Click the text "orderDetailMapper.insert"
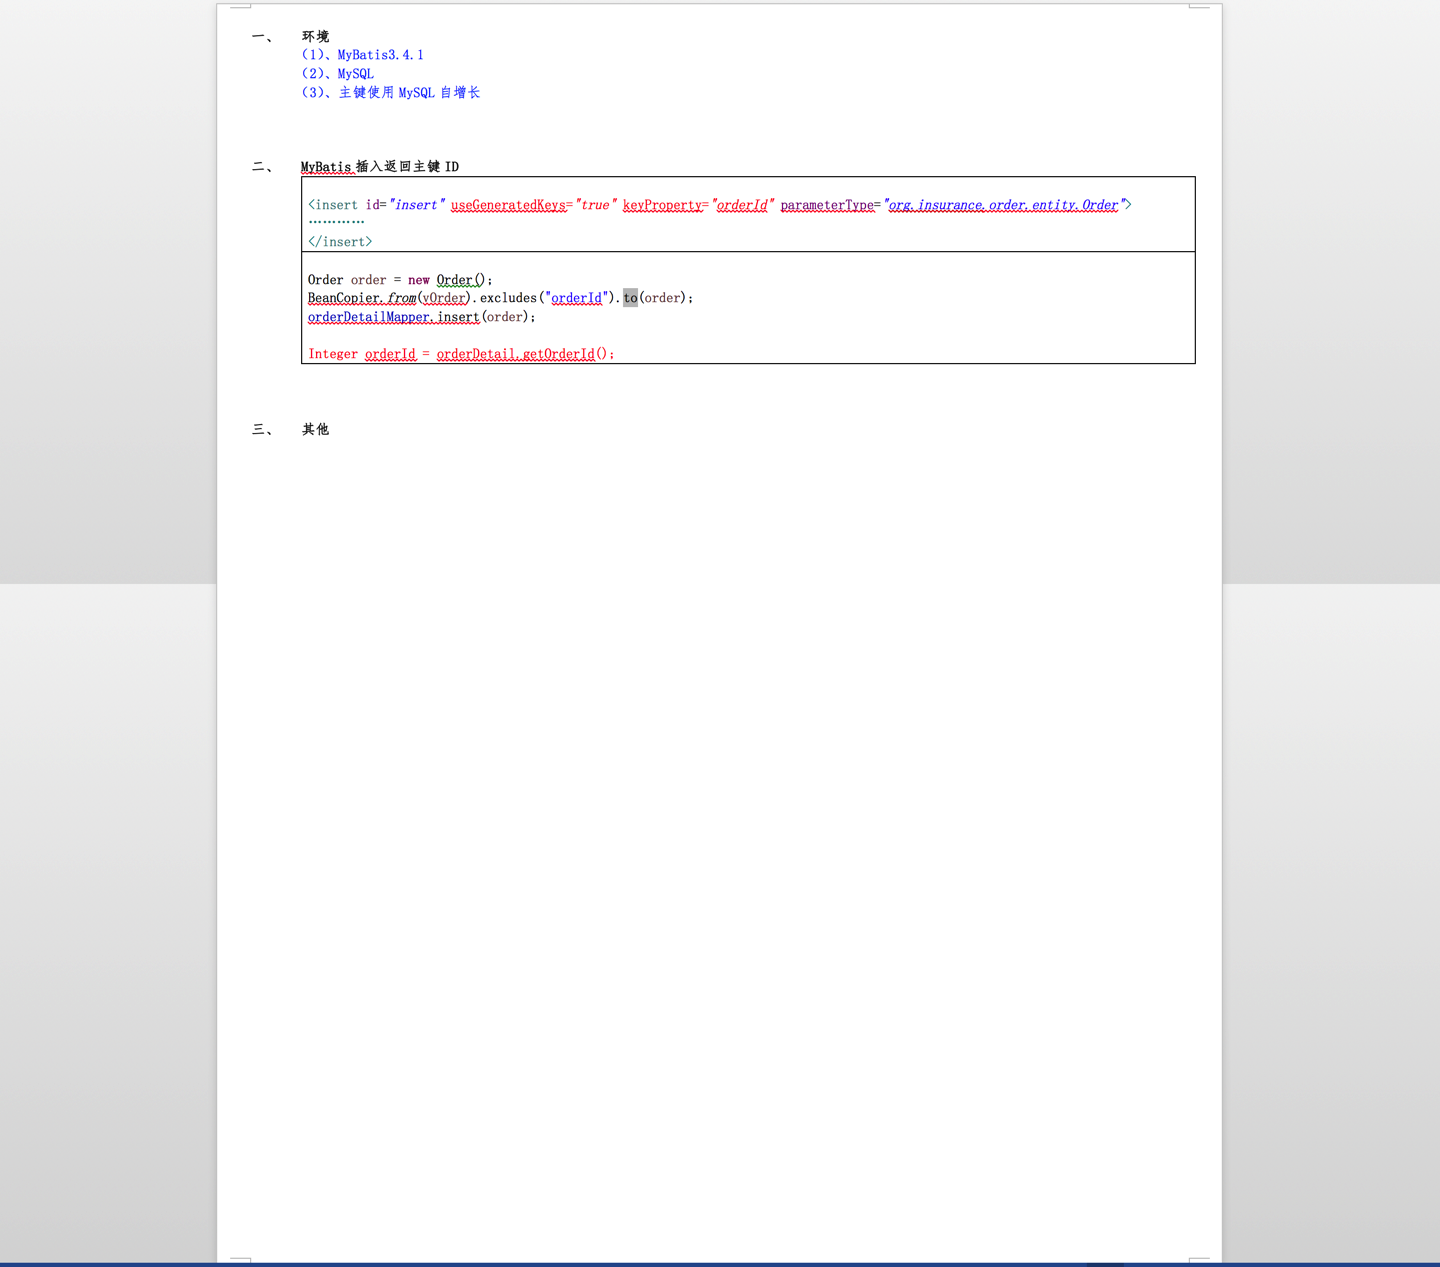Viewport: 1440px width, 1267px height. click(x=393, y=317)
